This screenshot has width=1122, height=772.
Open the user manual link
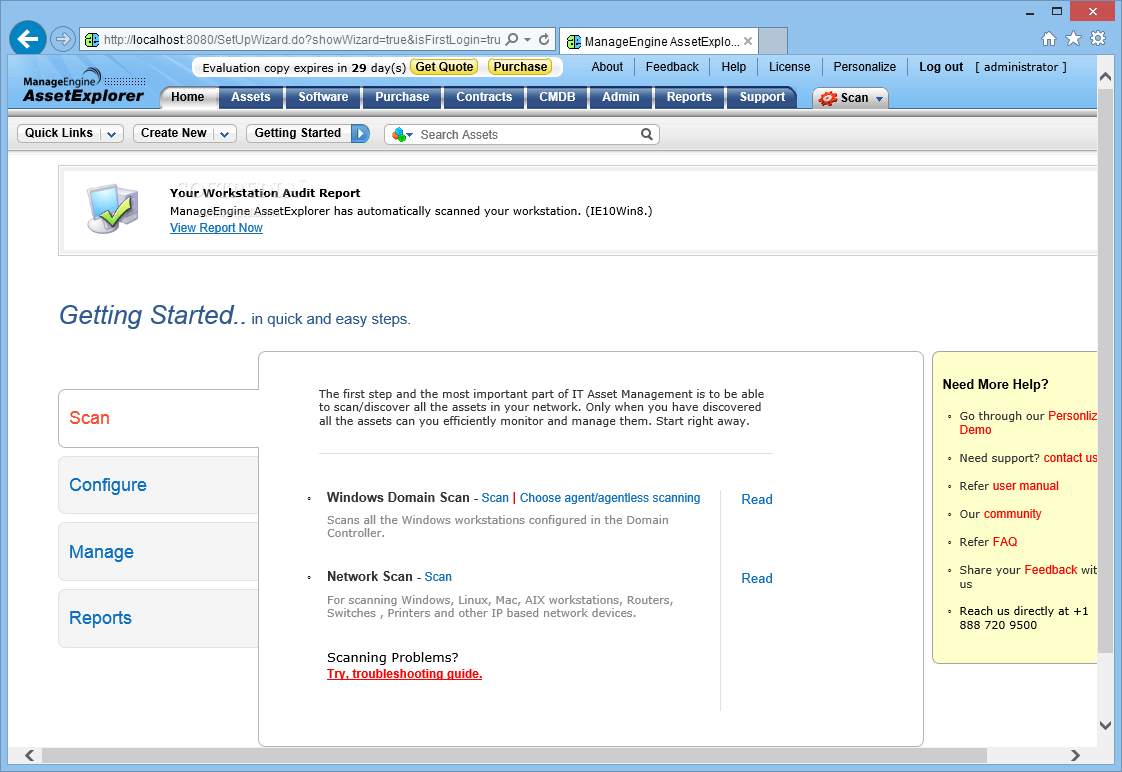click(1025, 486)
